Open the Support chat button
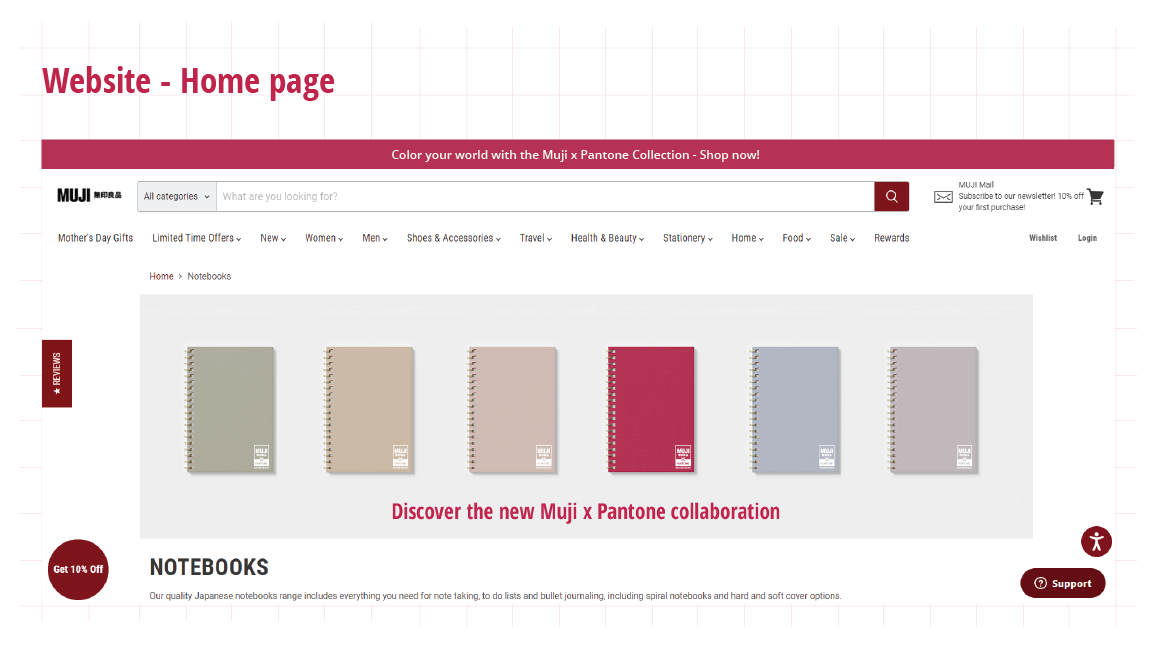The image size is (1152, 648). point(1062,583)
